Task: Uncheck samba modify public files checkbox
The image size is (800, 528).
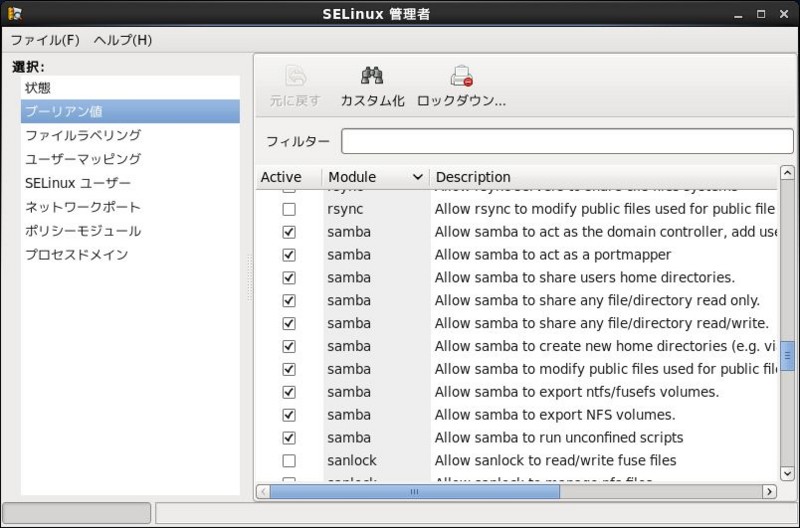Action: [x=289, y=369]
